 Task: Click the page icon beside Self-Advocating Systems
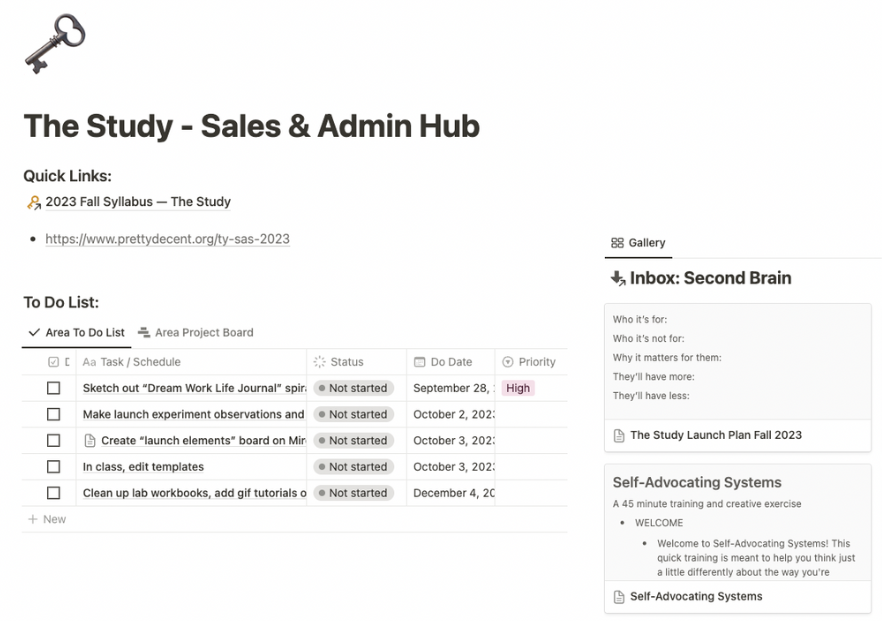tap(619, 597)
